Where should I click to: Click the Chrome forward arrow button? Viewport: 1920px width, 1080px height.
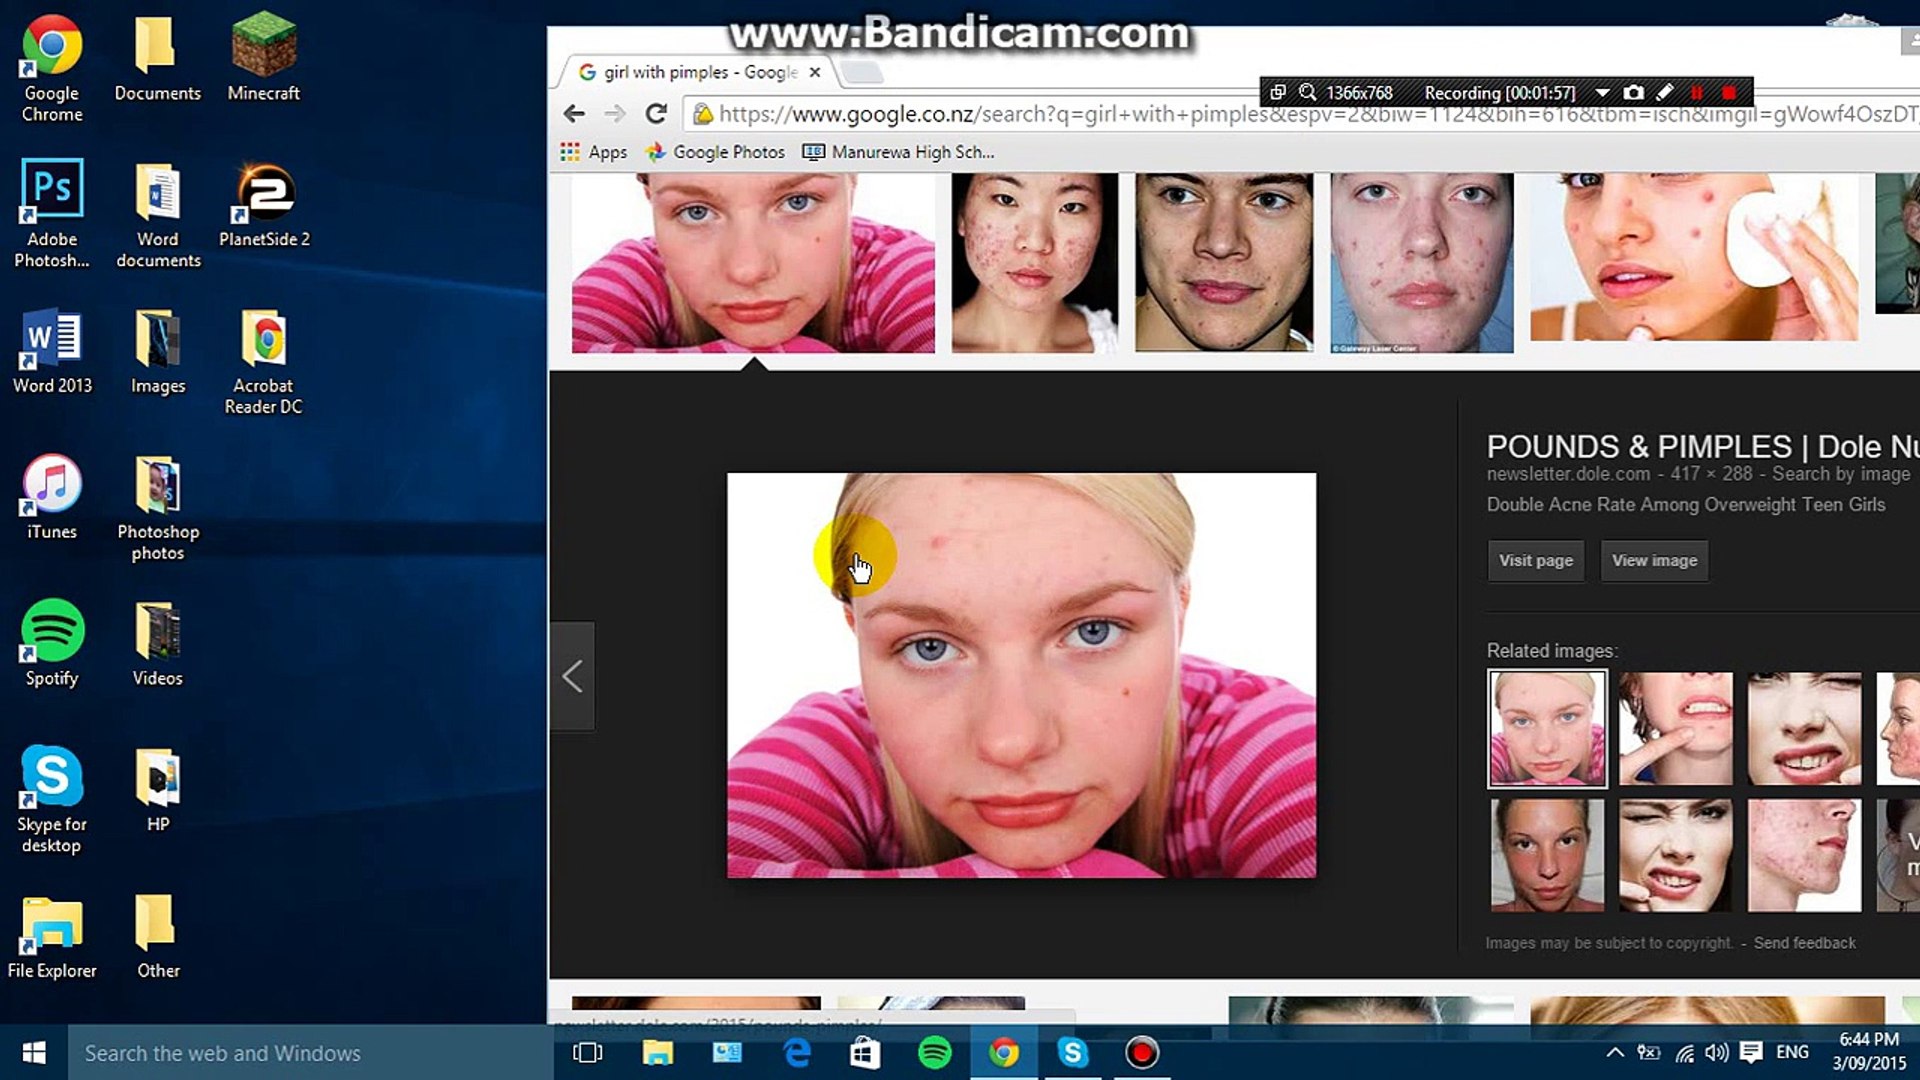pos(615,114)
